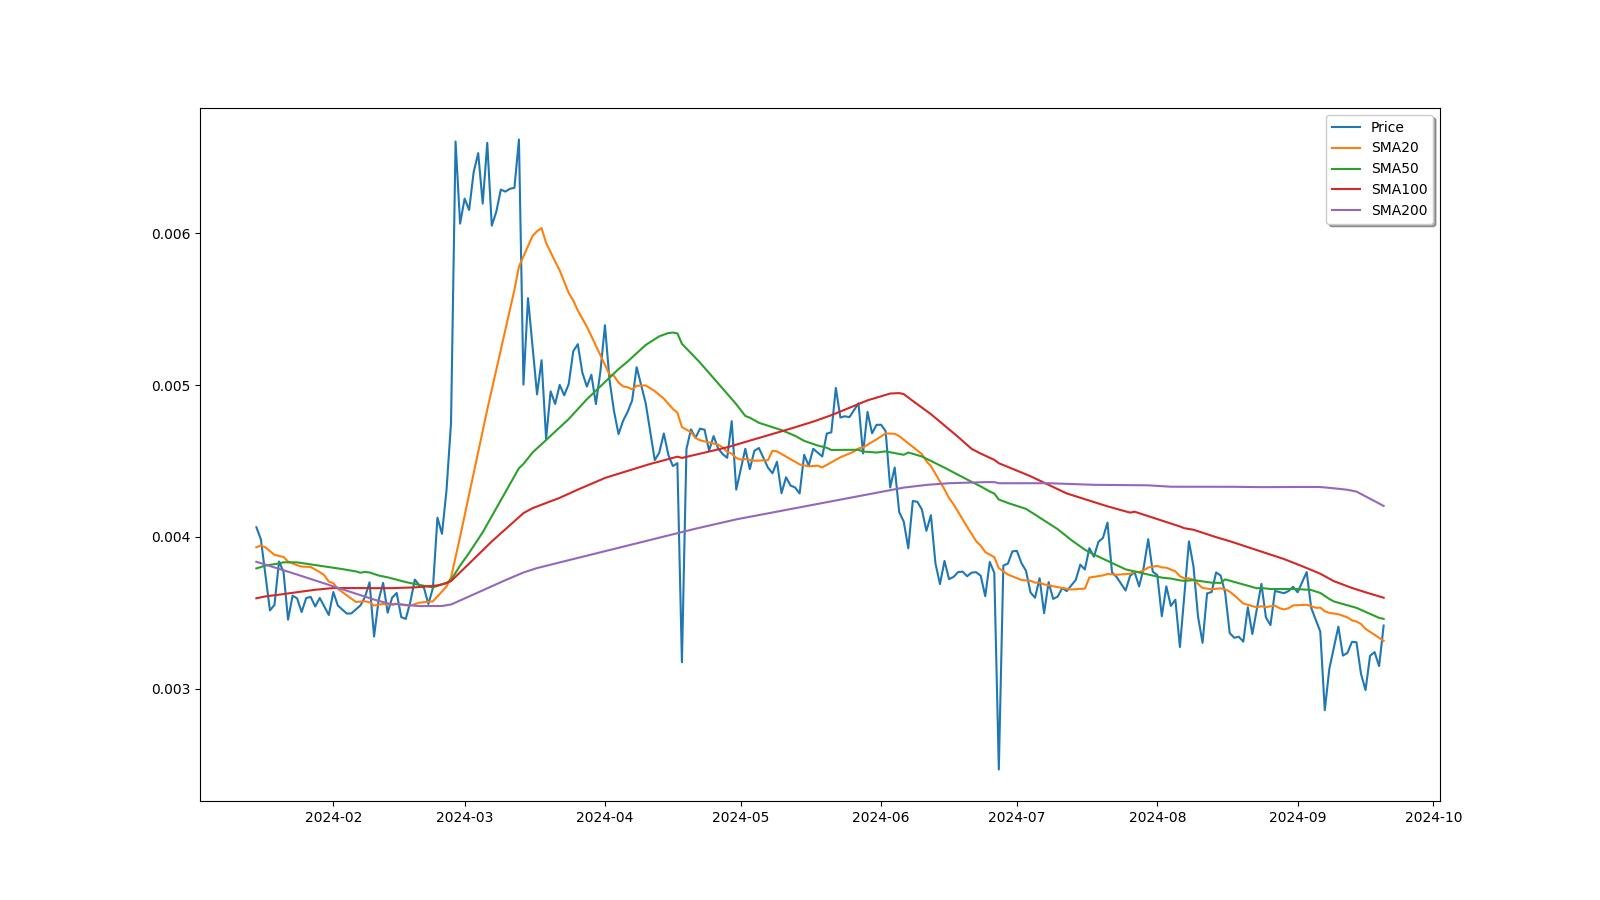Click the green SMA50 peak in mid-April

click(x=674, y=332)
